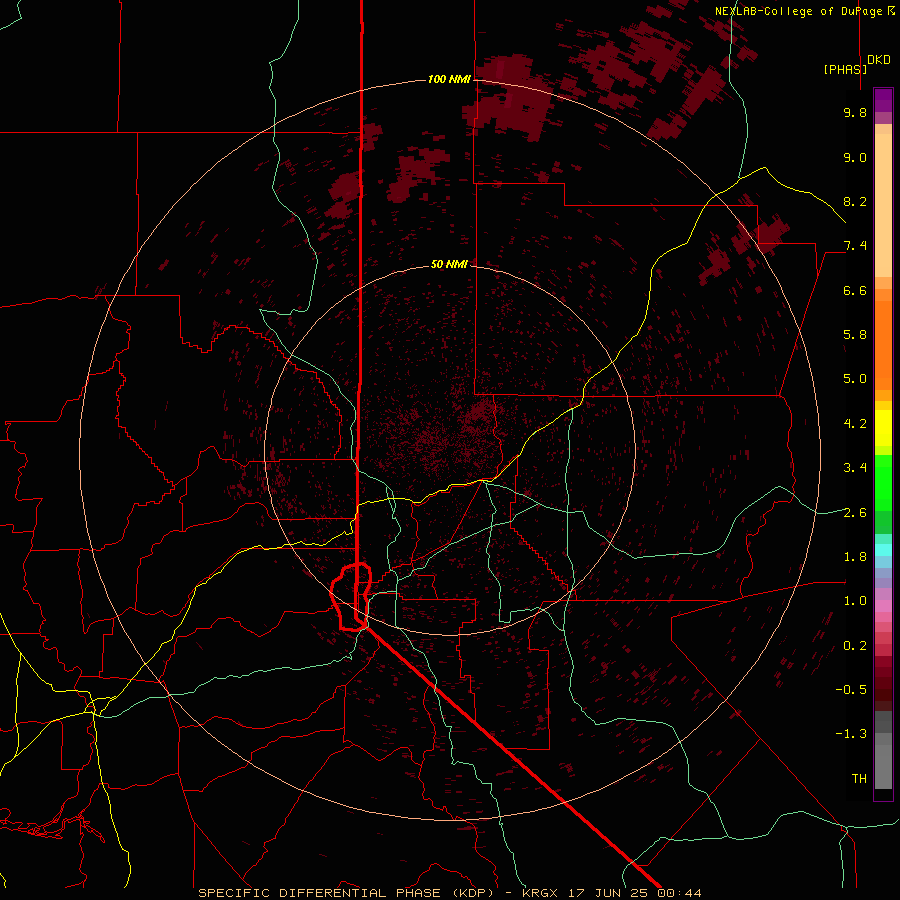Click the 100 NMI range ring label

click(x=449, y=79)
